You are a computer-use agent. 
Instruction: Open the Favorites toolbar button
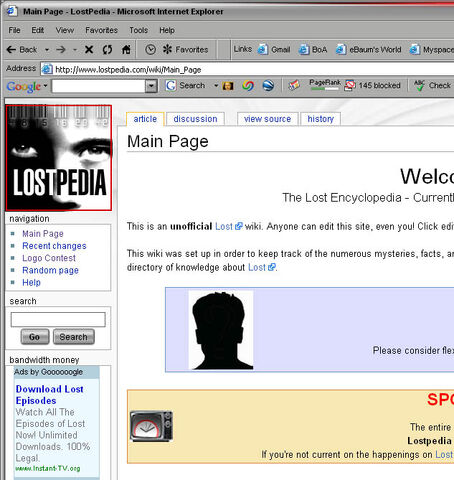pos(185,50)
